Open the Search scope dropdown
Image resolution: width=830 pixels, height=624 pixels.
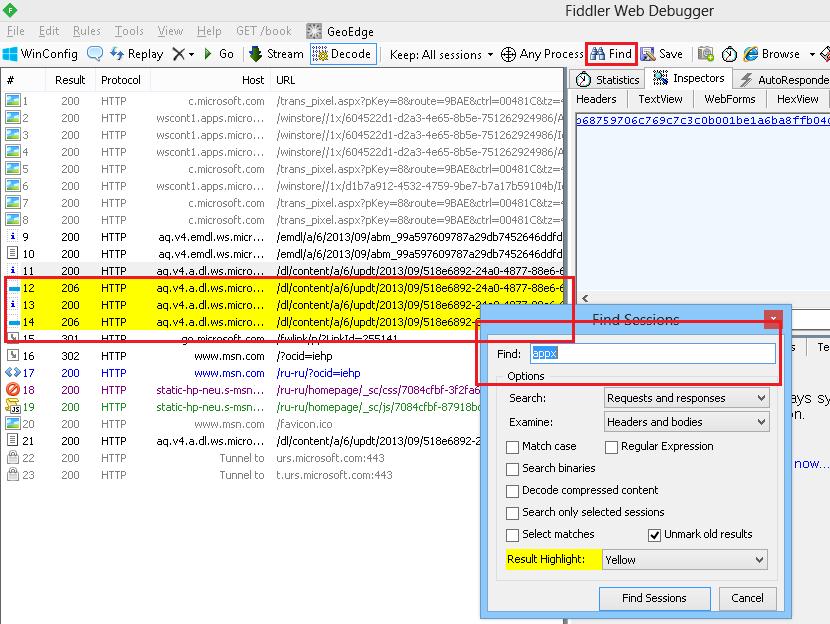(686, 398)
